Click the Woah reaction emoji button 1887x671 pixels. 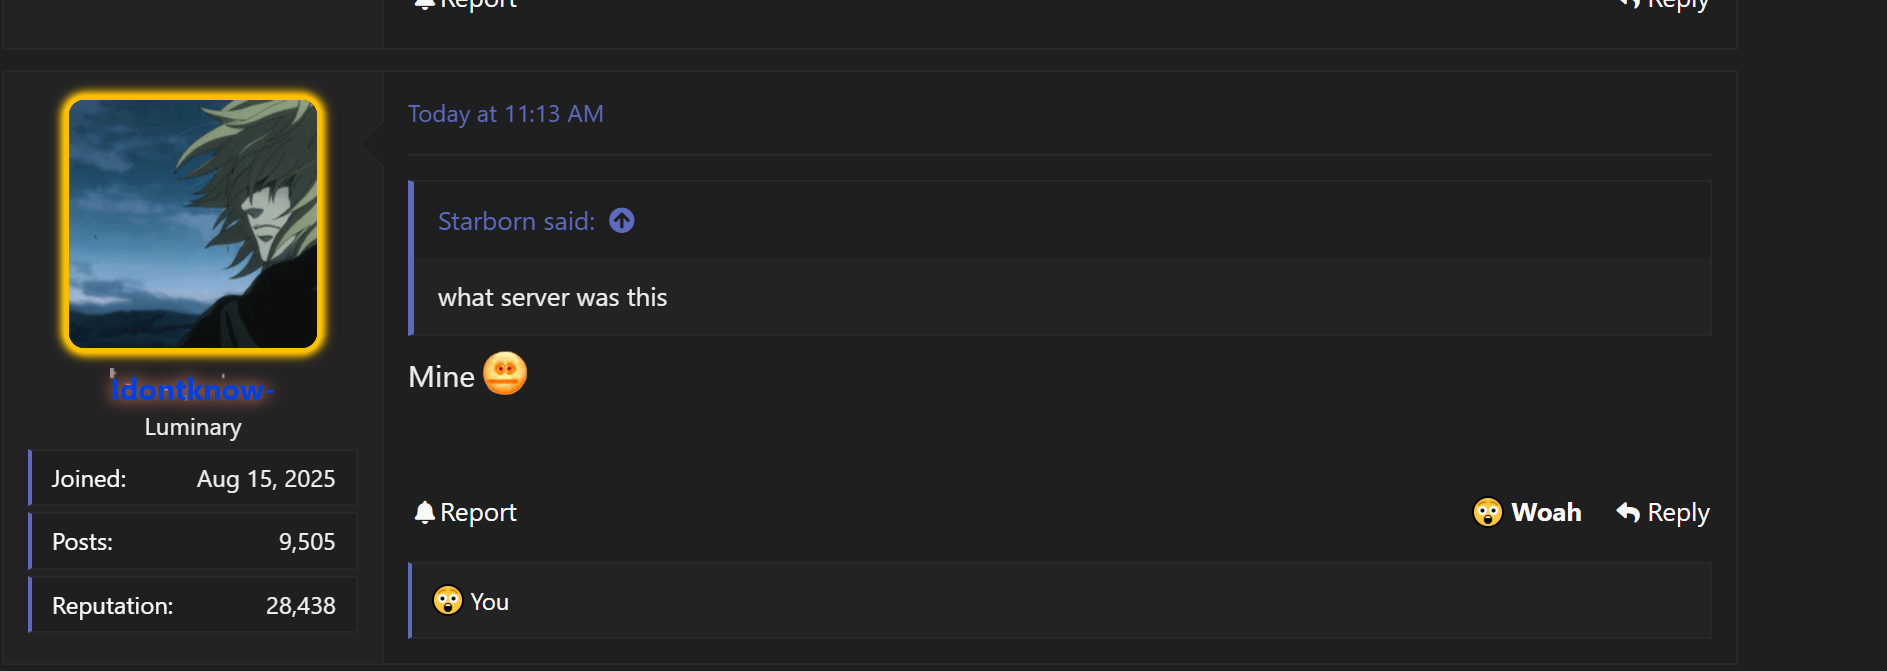click(x=1487, y=512)
